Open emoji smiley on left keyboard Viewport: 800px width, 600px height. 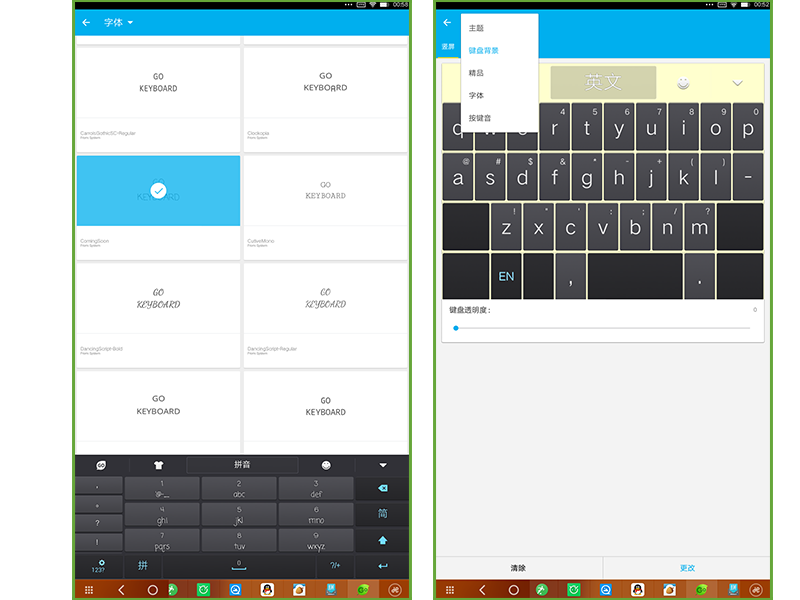coord(326,465)
